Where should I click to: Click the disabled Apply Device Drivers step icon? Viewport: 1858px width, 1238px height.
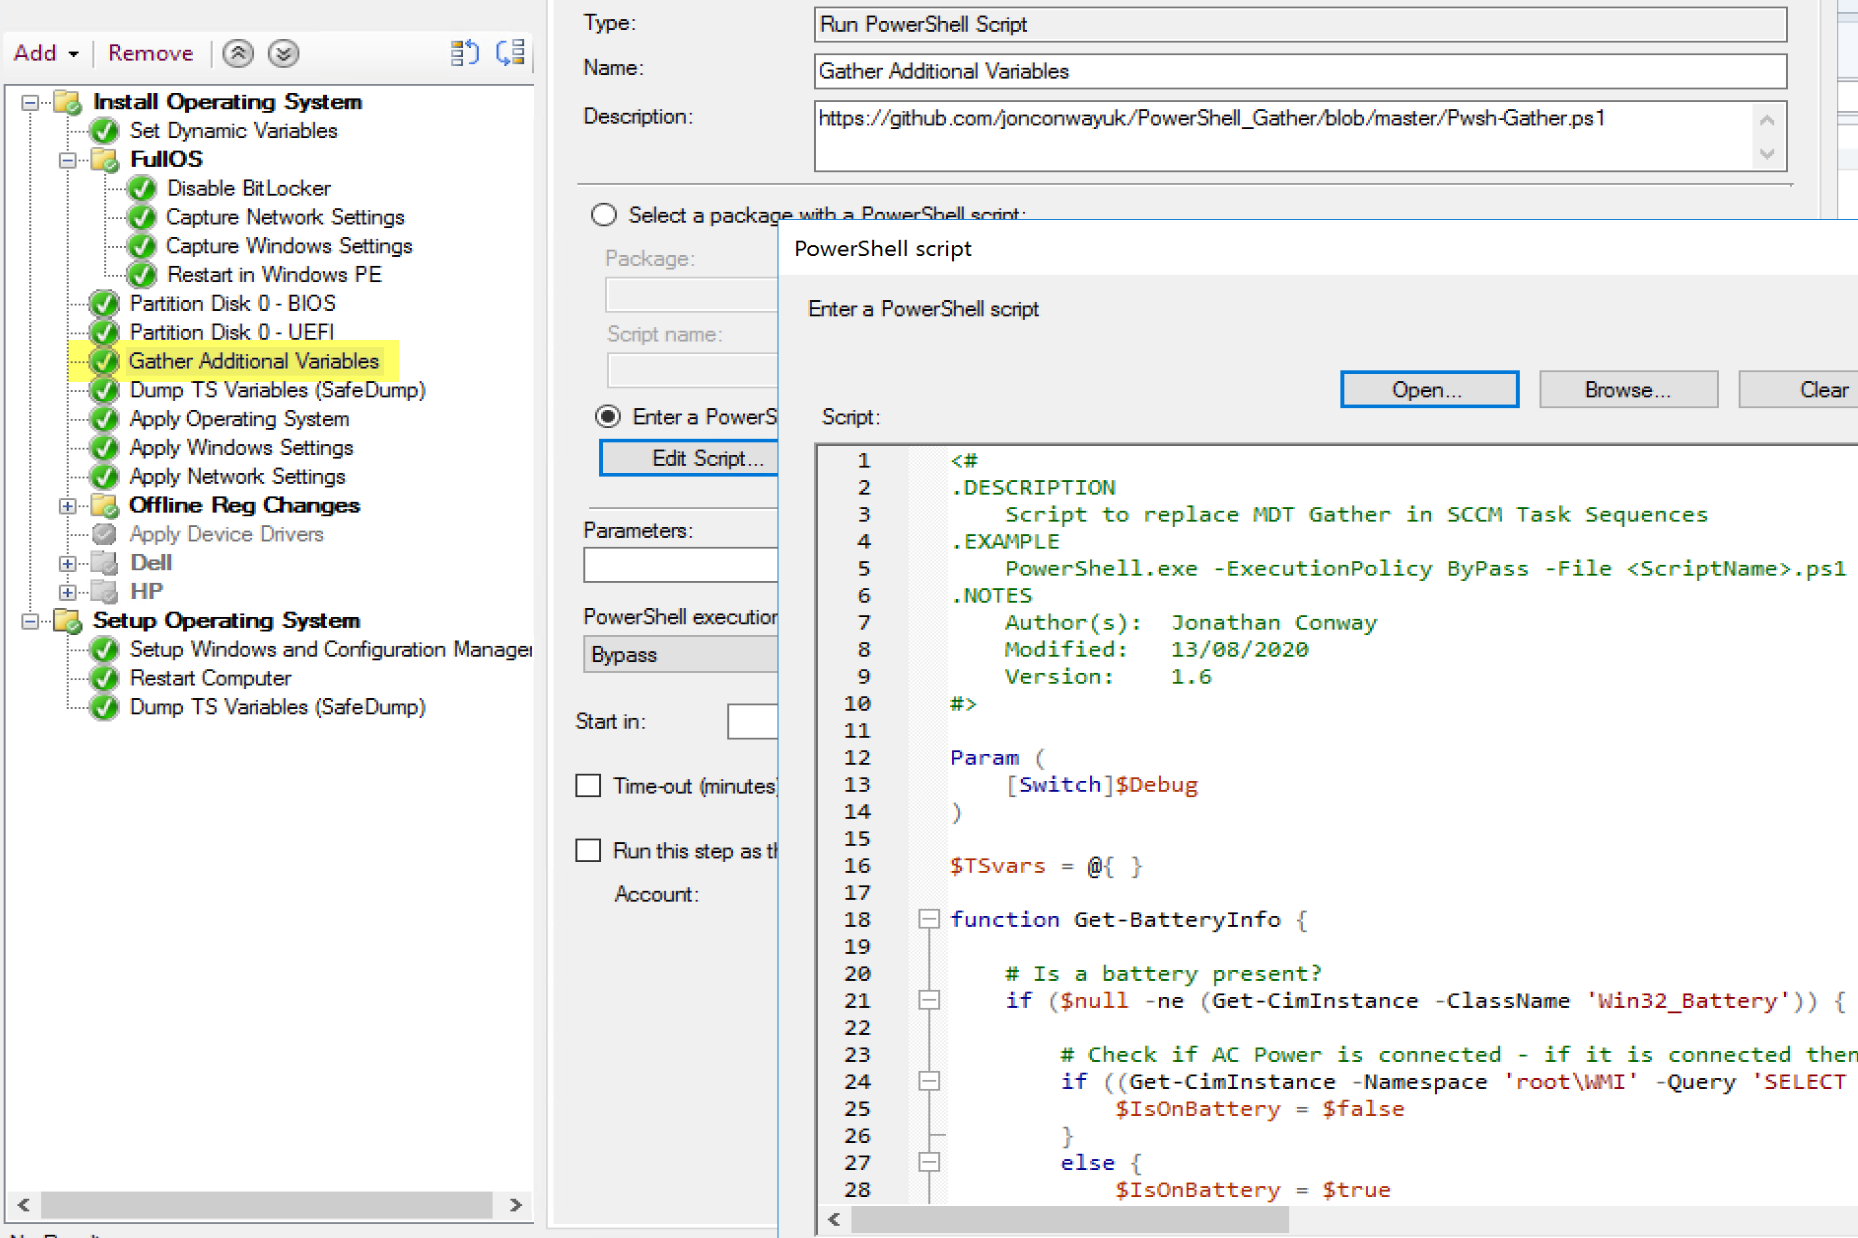point(105,534)
